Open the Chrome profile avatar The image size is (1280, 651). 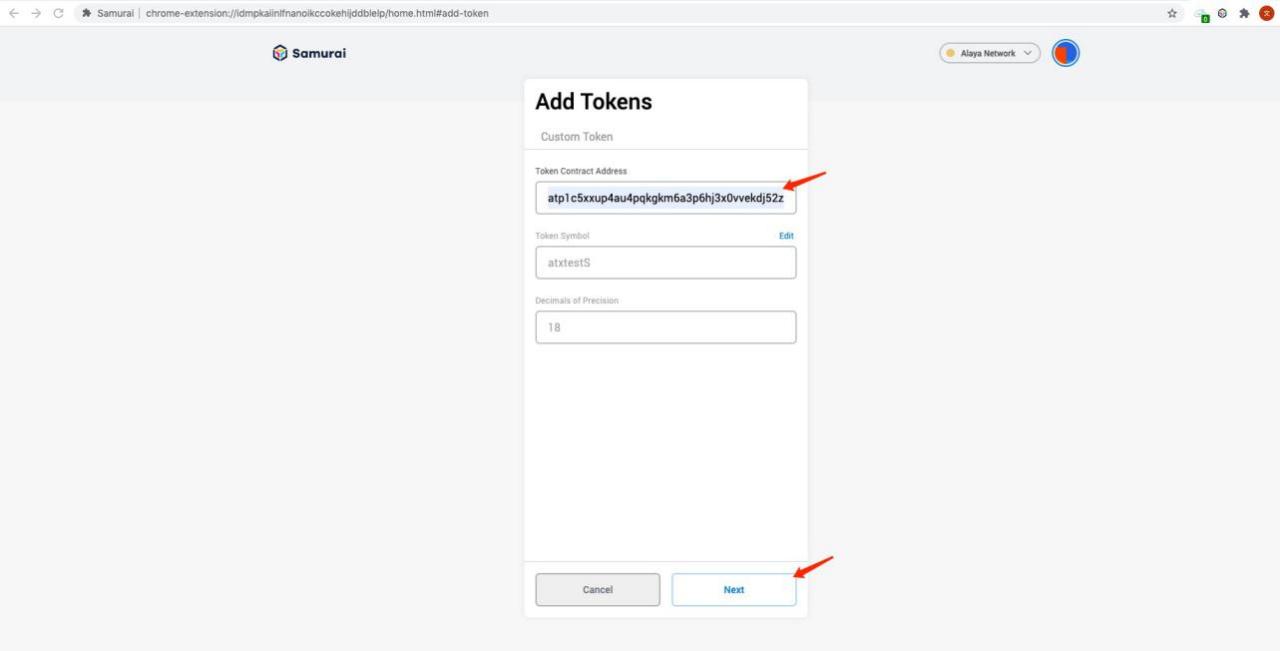(1266, 14)
